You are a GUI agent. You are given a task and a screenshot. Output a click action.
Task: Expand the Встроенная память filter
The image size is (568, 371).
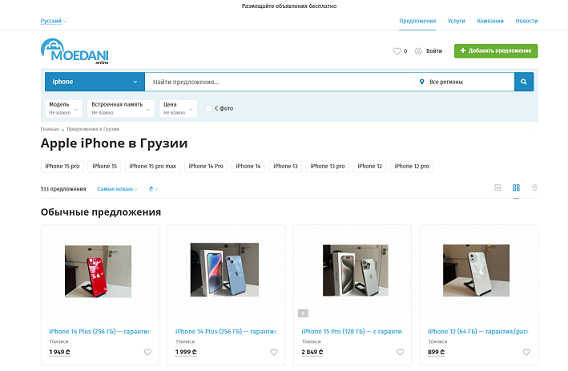point(121,108)
